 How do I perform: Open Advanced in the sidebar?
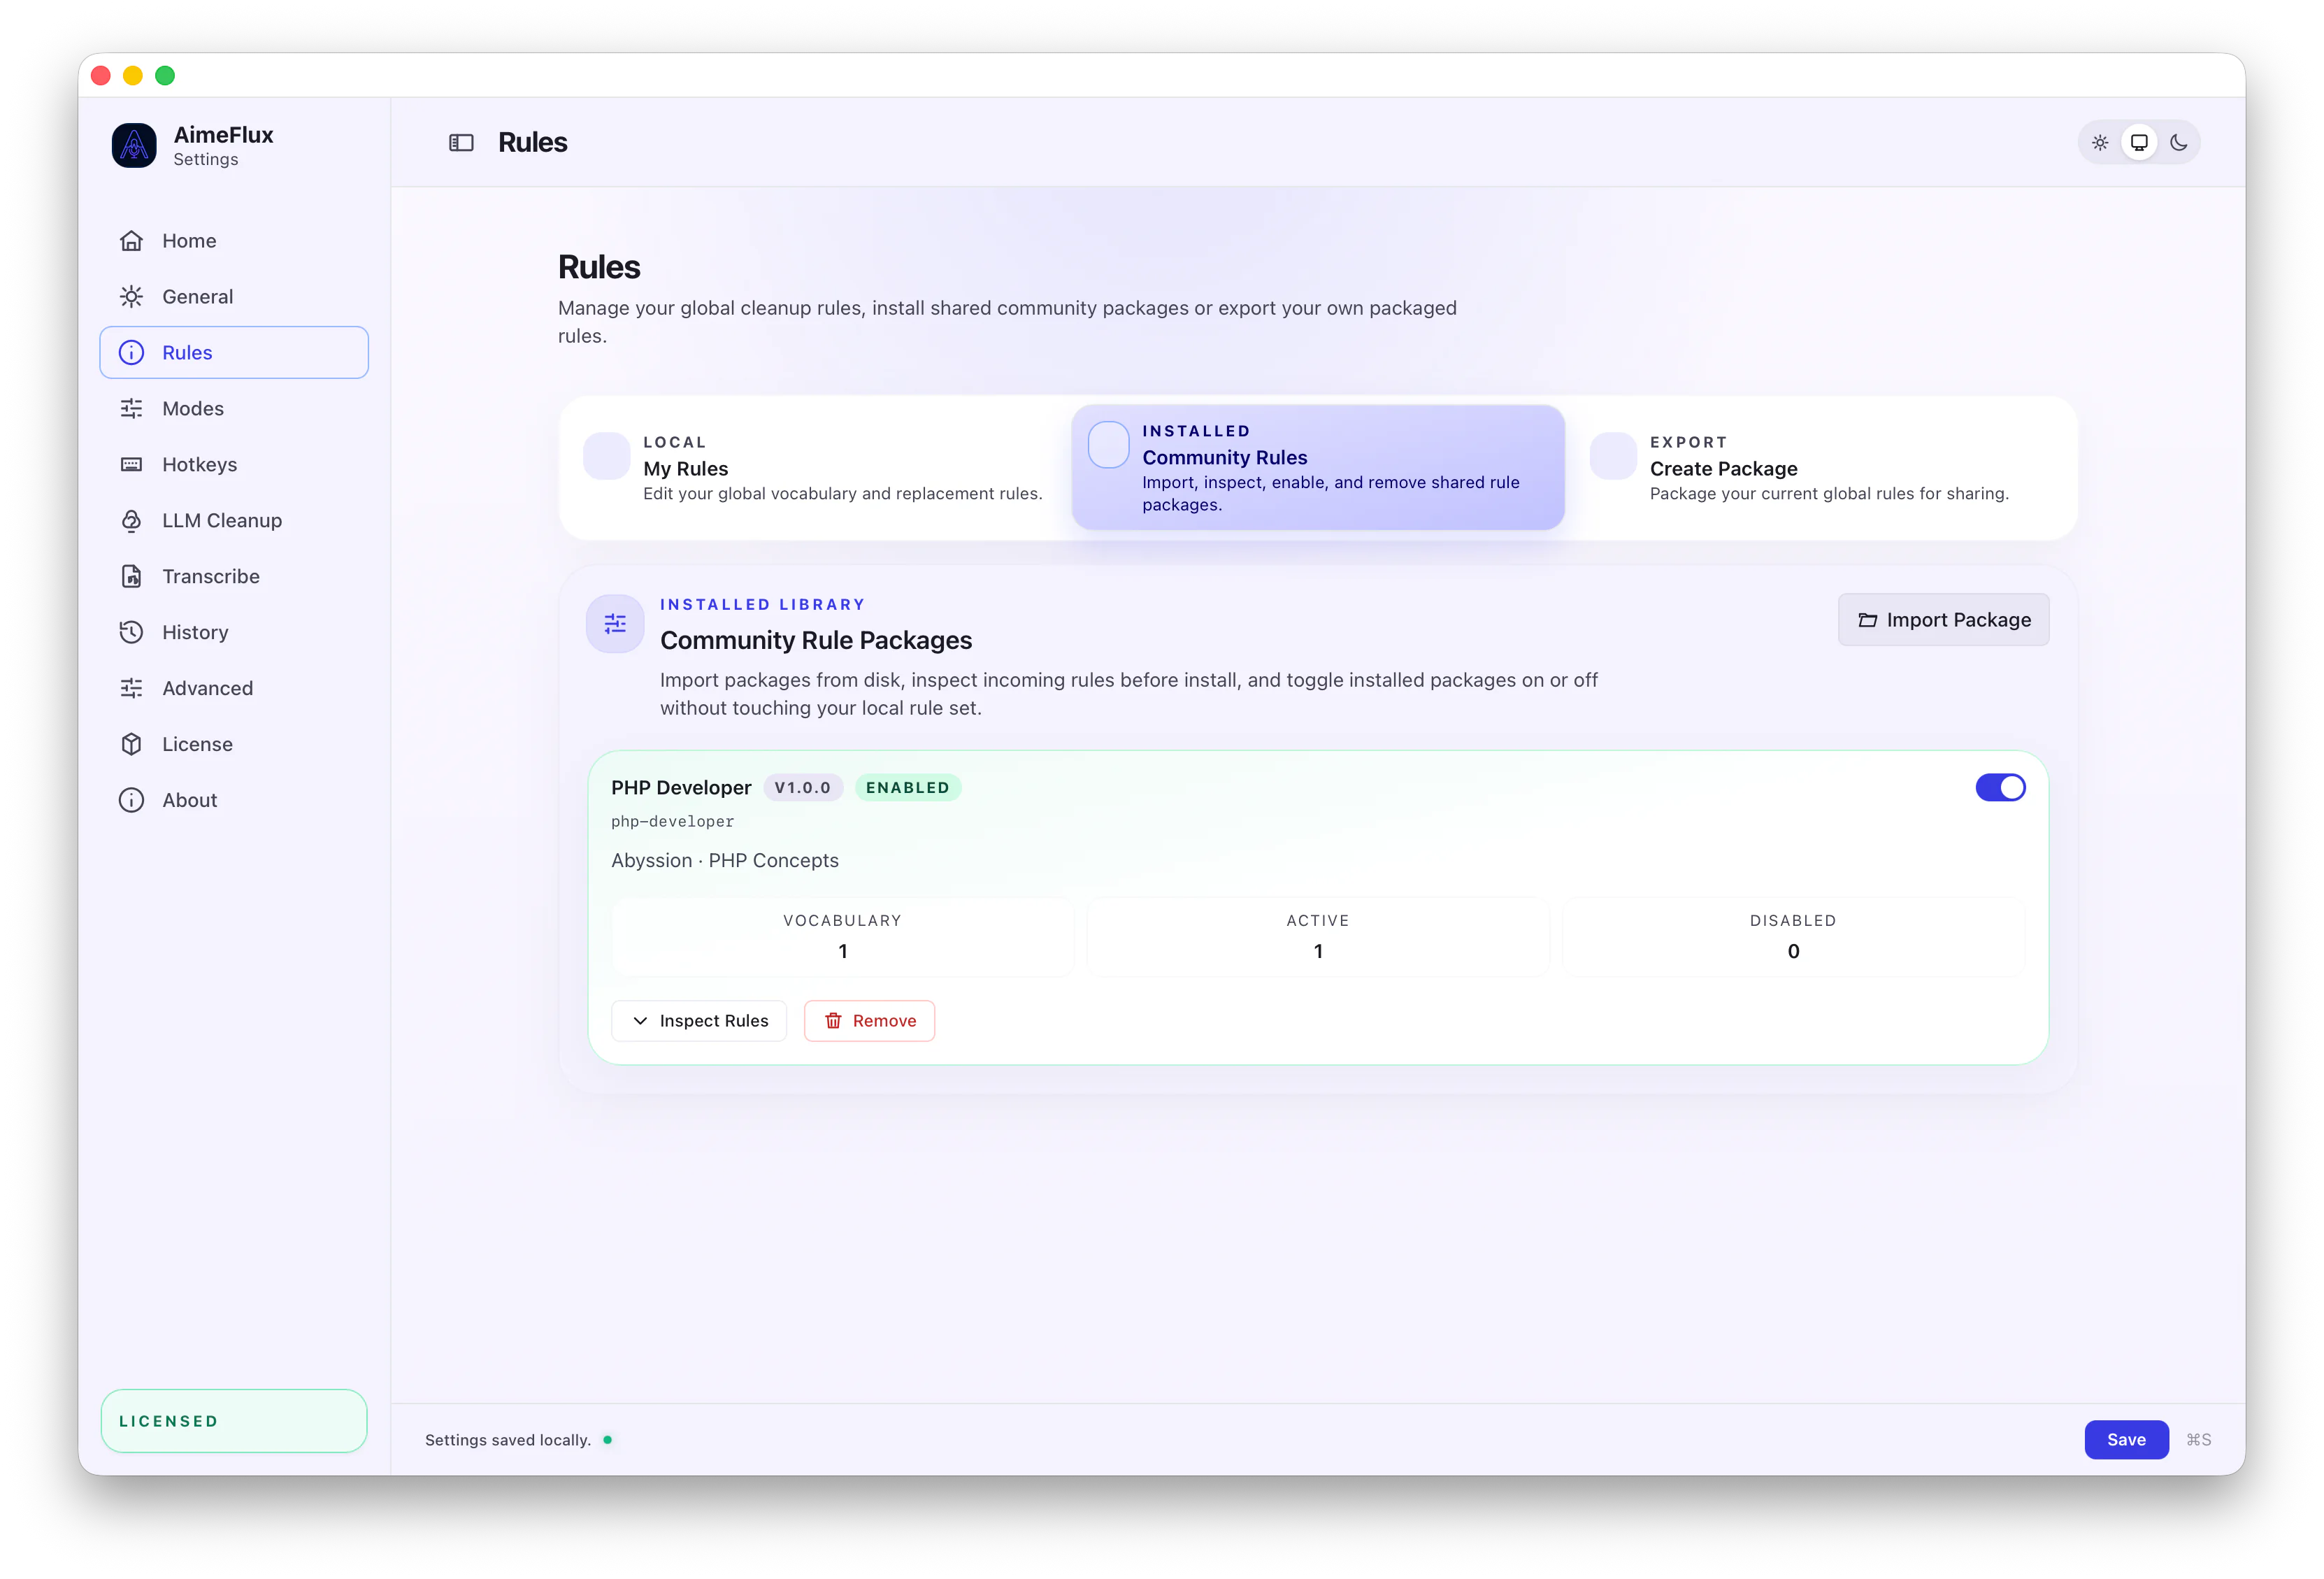(234, 689)
